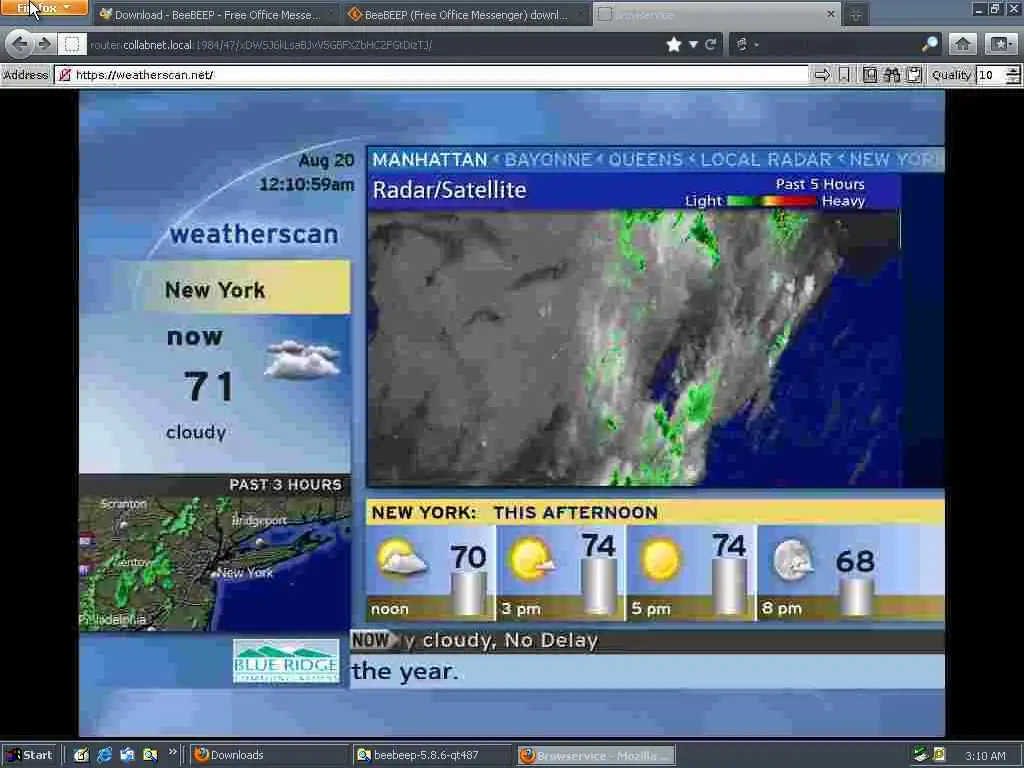
Task: Click the 5 pm forecast sunny icon
Action: 660,560
